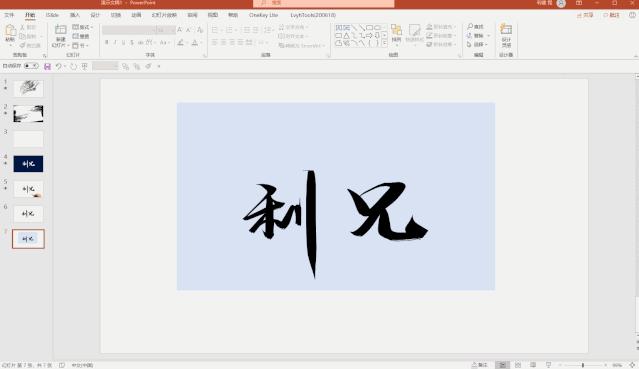Click the Reset slide button
Viewport: 639px width, 369px height.
(x=81, y=36)
